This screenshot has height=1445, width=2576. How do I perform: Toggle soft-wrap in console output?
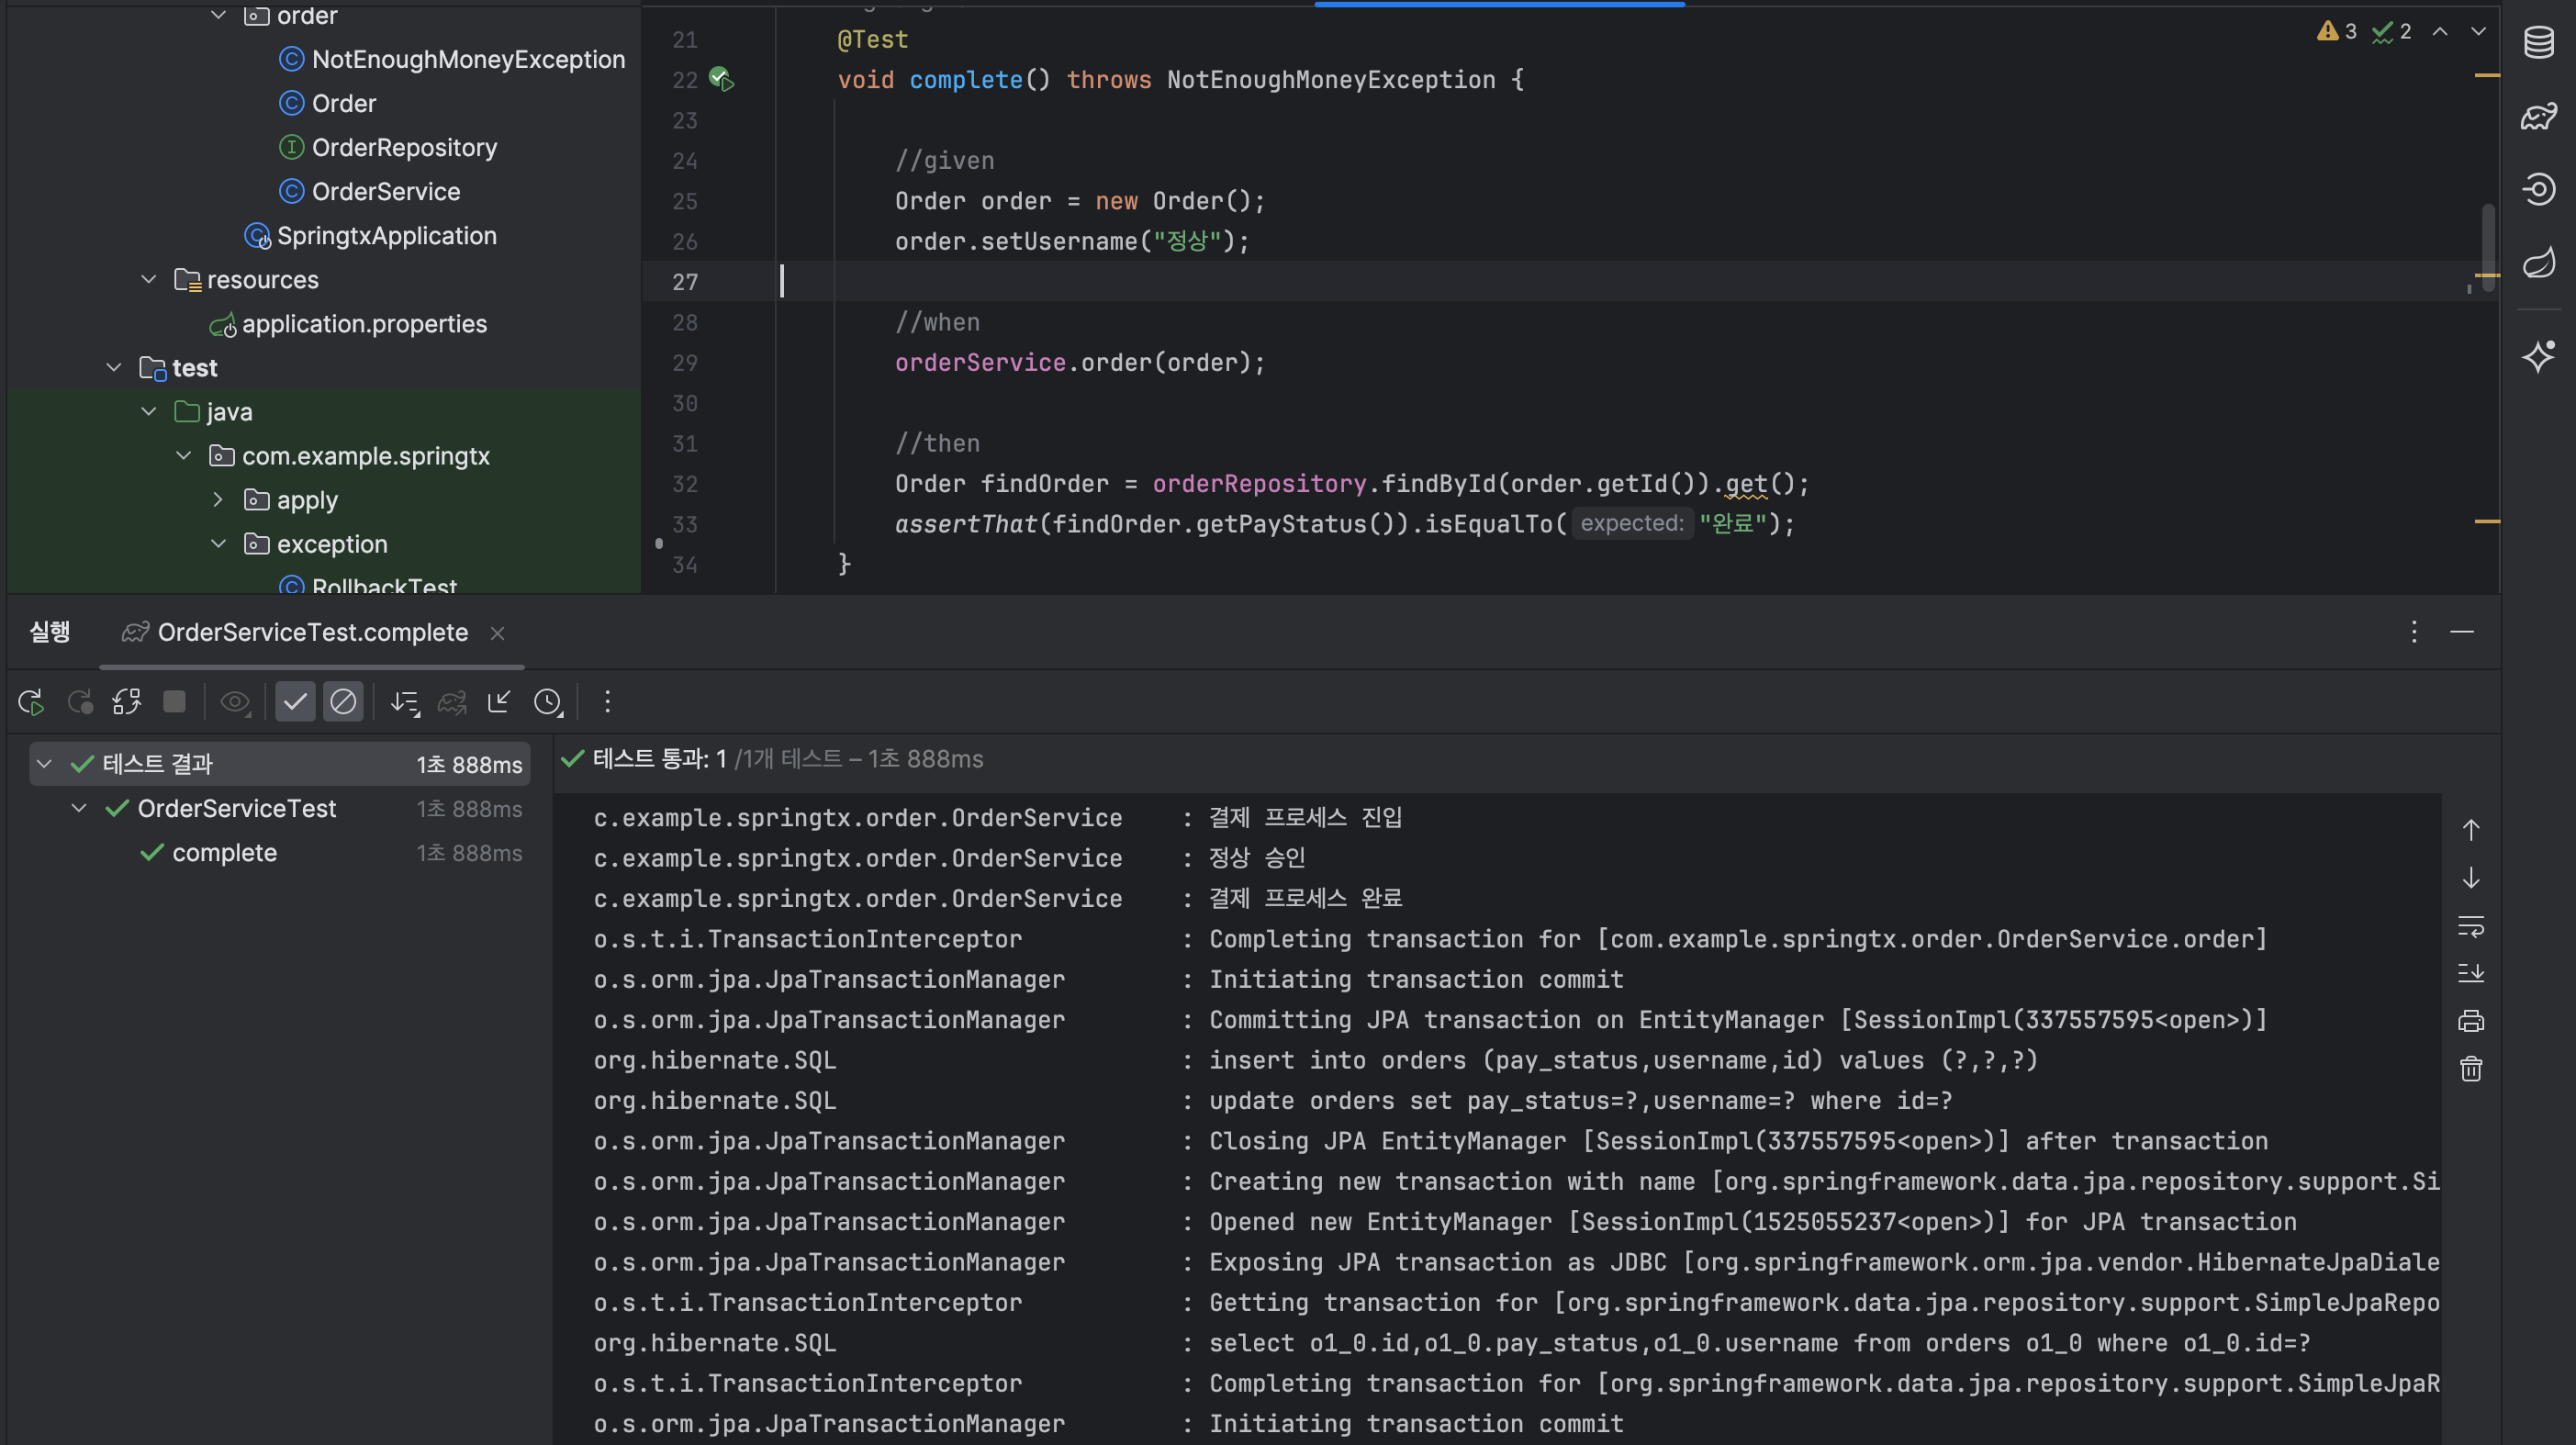point(2471,926)
